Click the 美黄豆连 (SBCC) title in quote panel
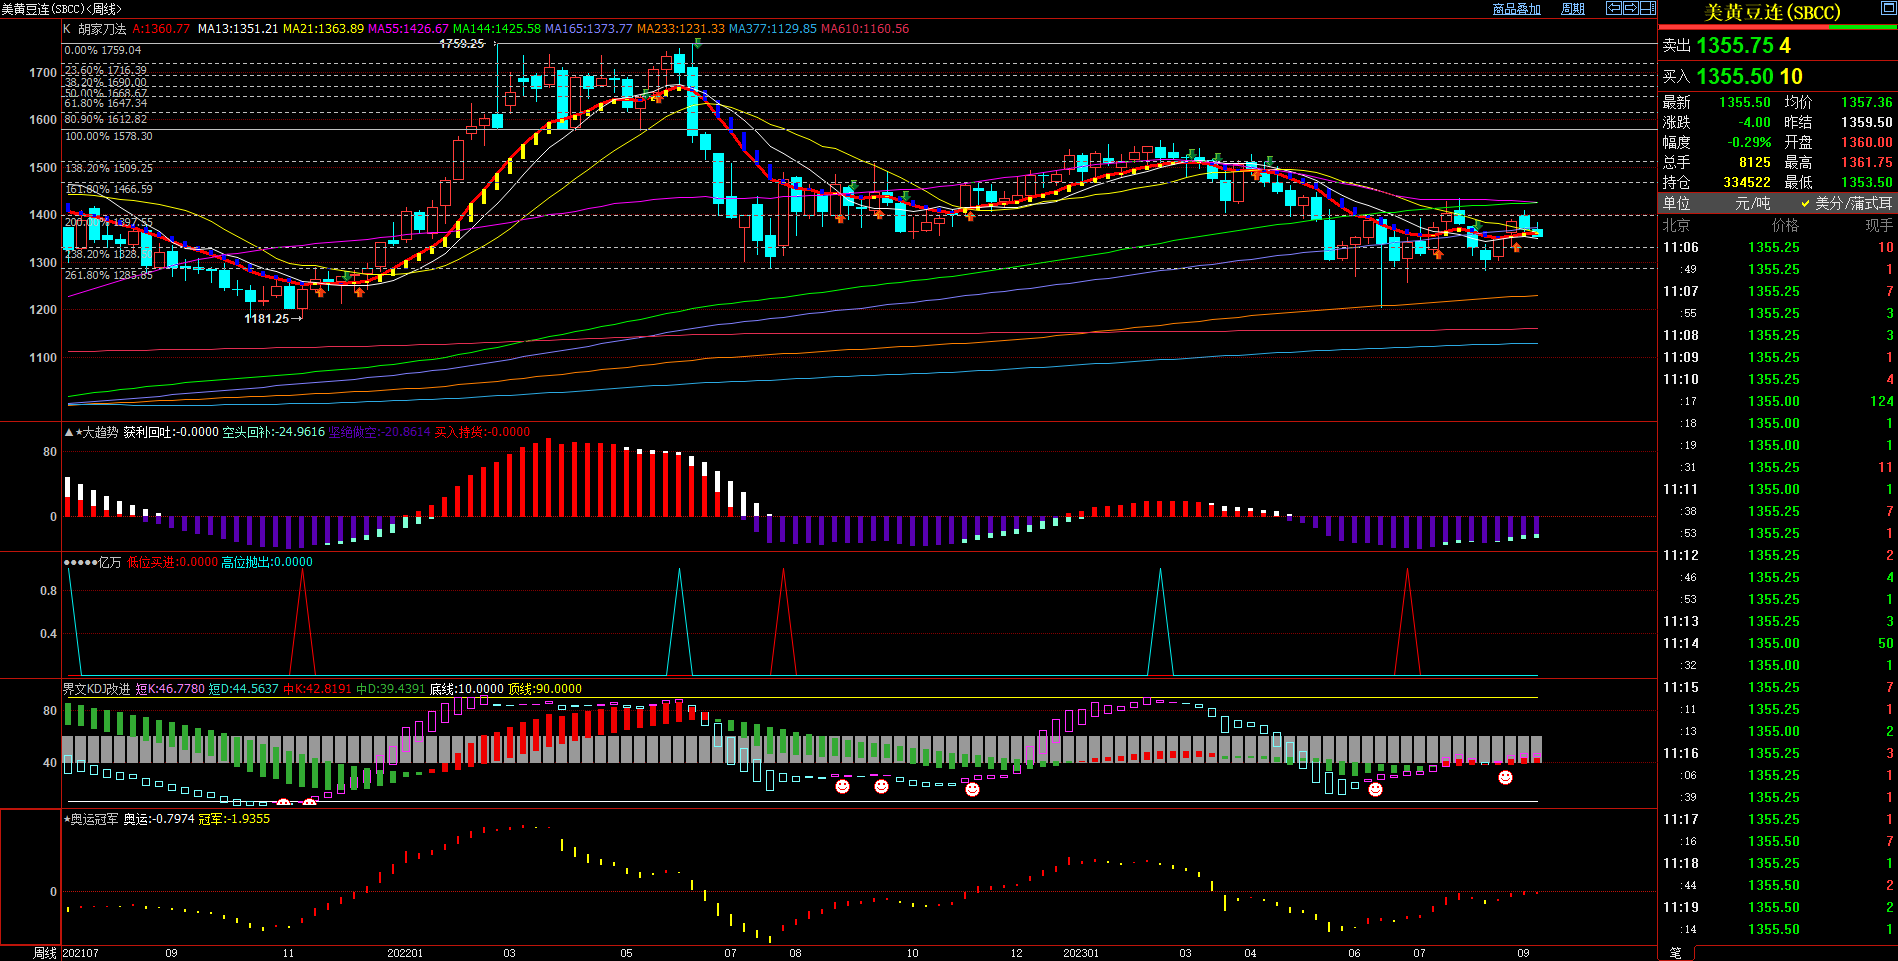This screenshot has height=961, width=1898. (1772, 12)
